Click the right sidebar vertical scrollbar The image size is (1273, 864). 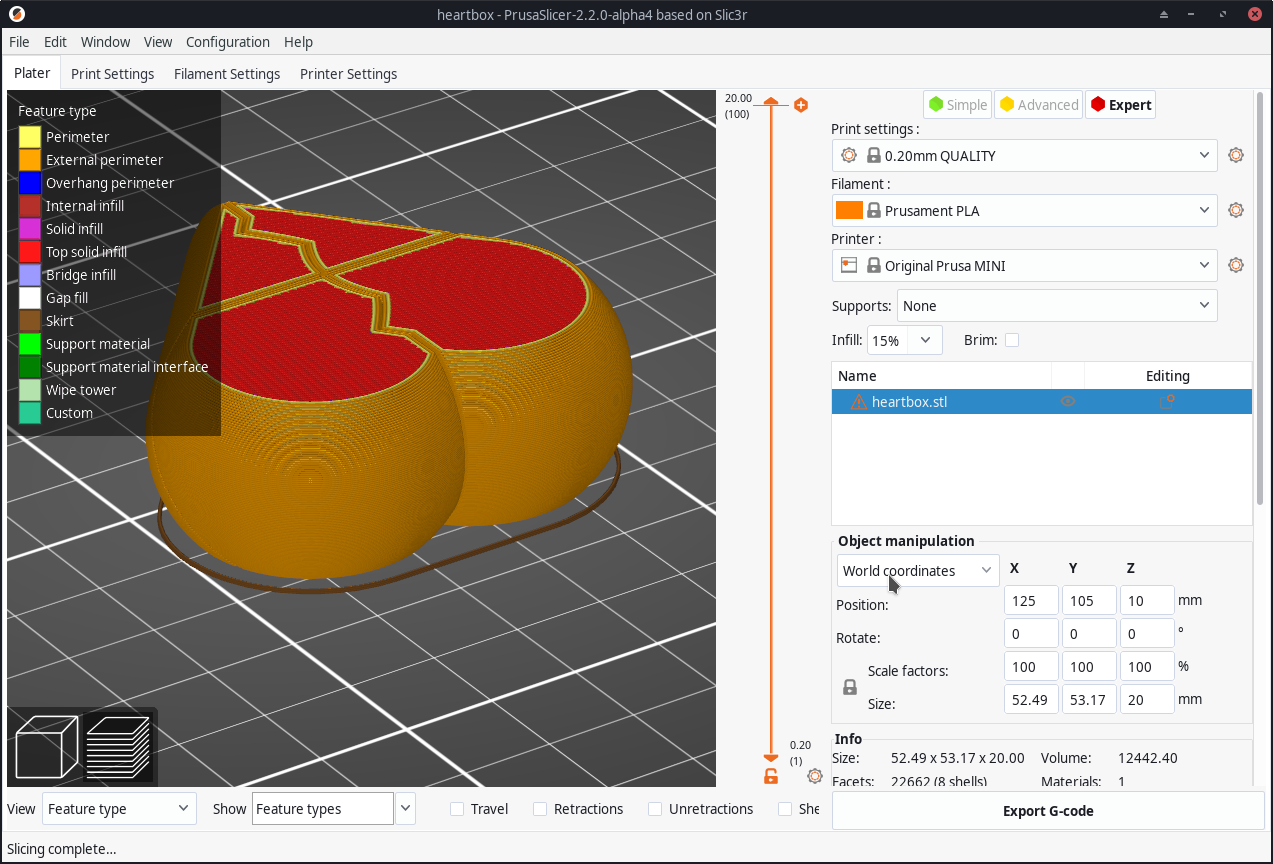tap(1262, 300)
